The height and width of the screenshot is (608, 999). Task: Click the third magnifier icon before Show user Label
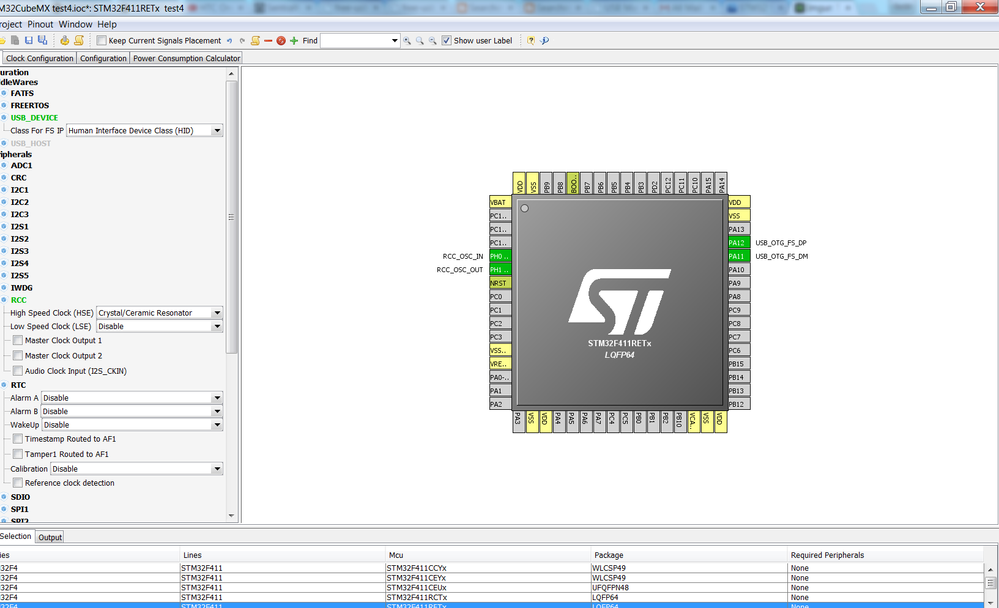[433, 41]
